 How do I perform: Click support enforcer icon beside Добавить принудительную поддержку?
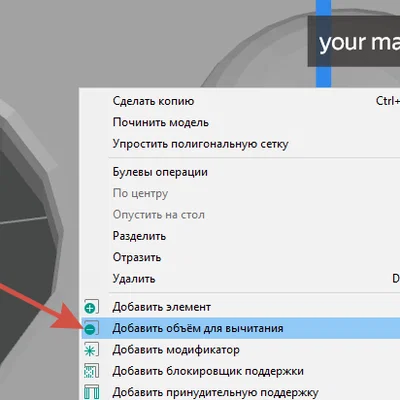point(91,392)
